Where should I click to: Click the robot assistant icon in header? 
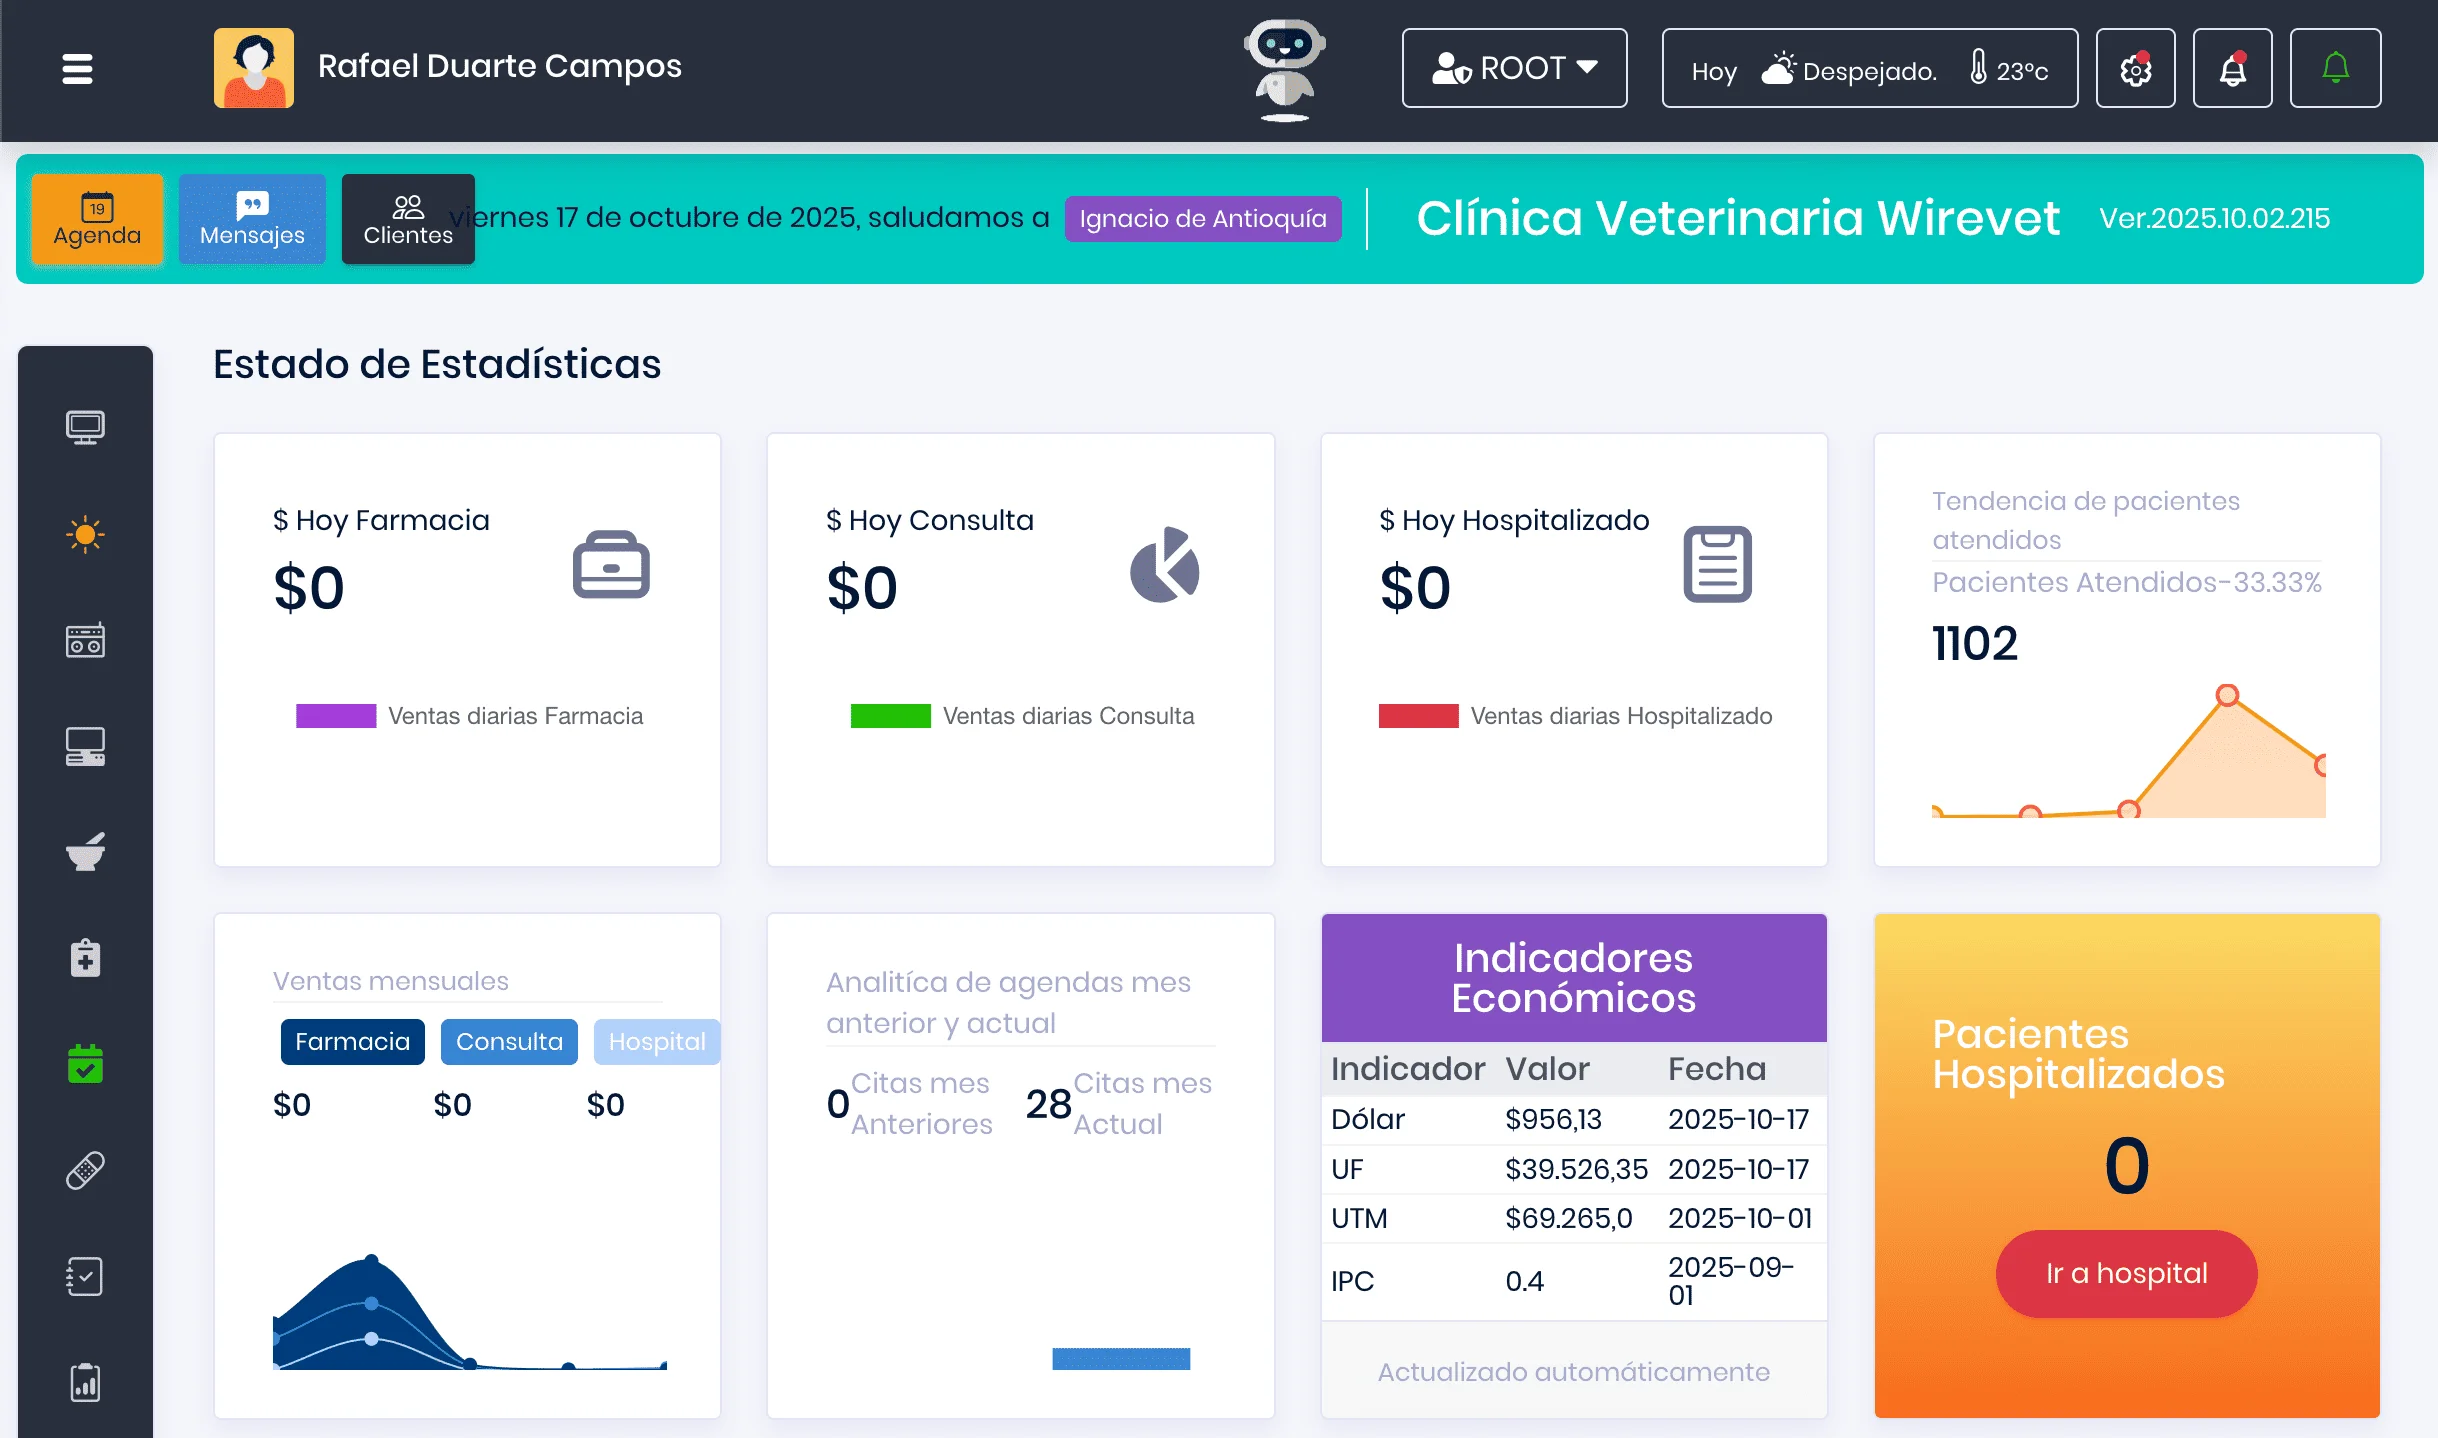click(1283, 70)
